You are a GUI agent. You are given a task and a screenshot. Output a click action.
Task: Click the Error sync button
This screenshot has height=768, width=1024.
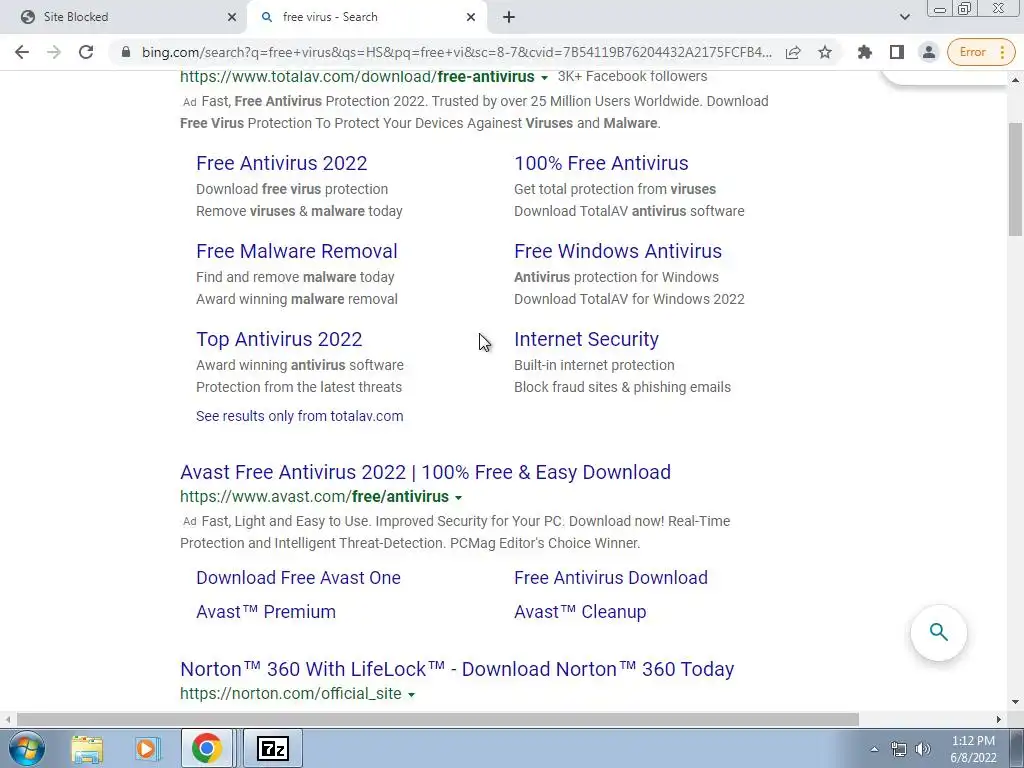pyautogui.click(x=972, y=52)
